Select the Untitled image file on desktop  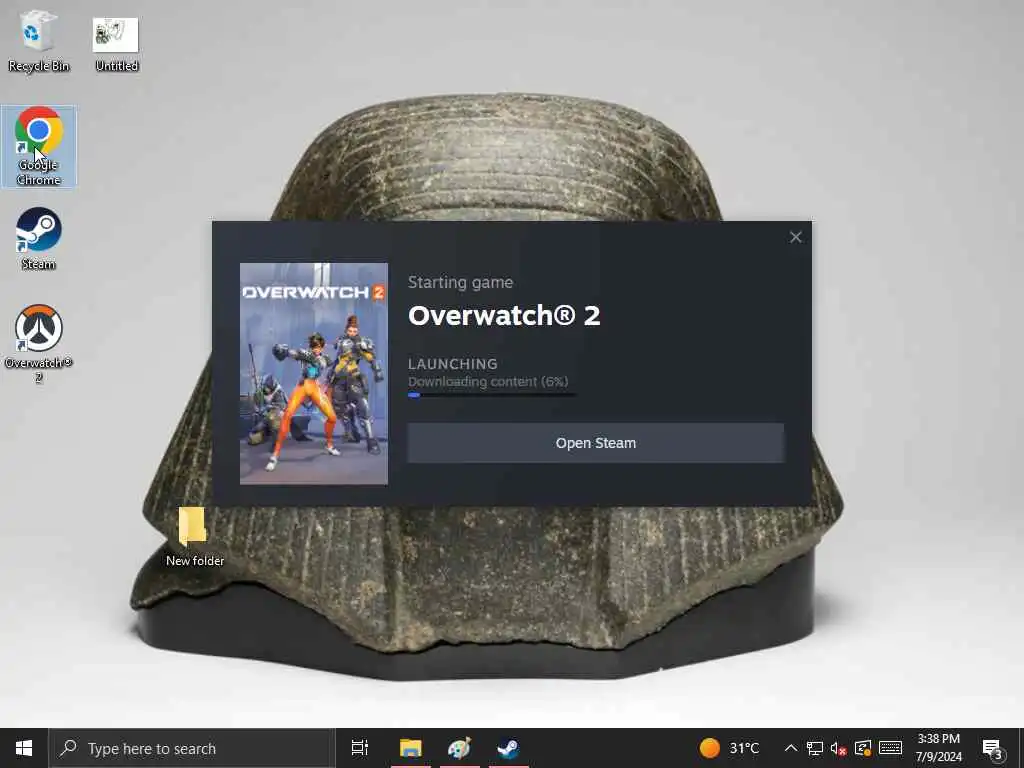(x=116, y=44)
